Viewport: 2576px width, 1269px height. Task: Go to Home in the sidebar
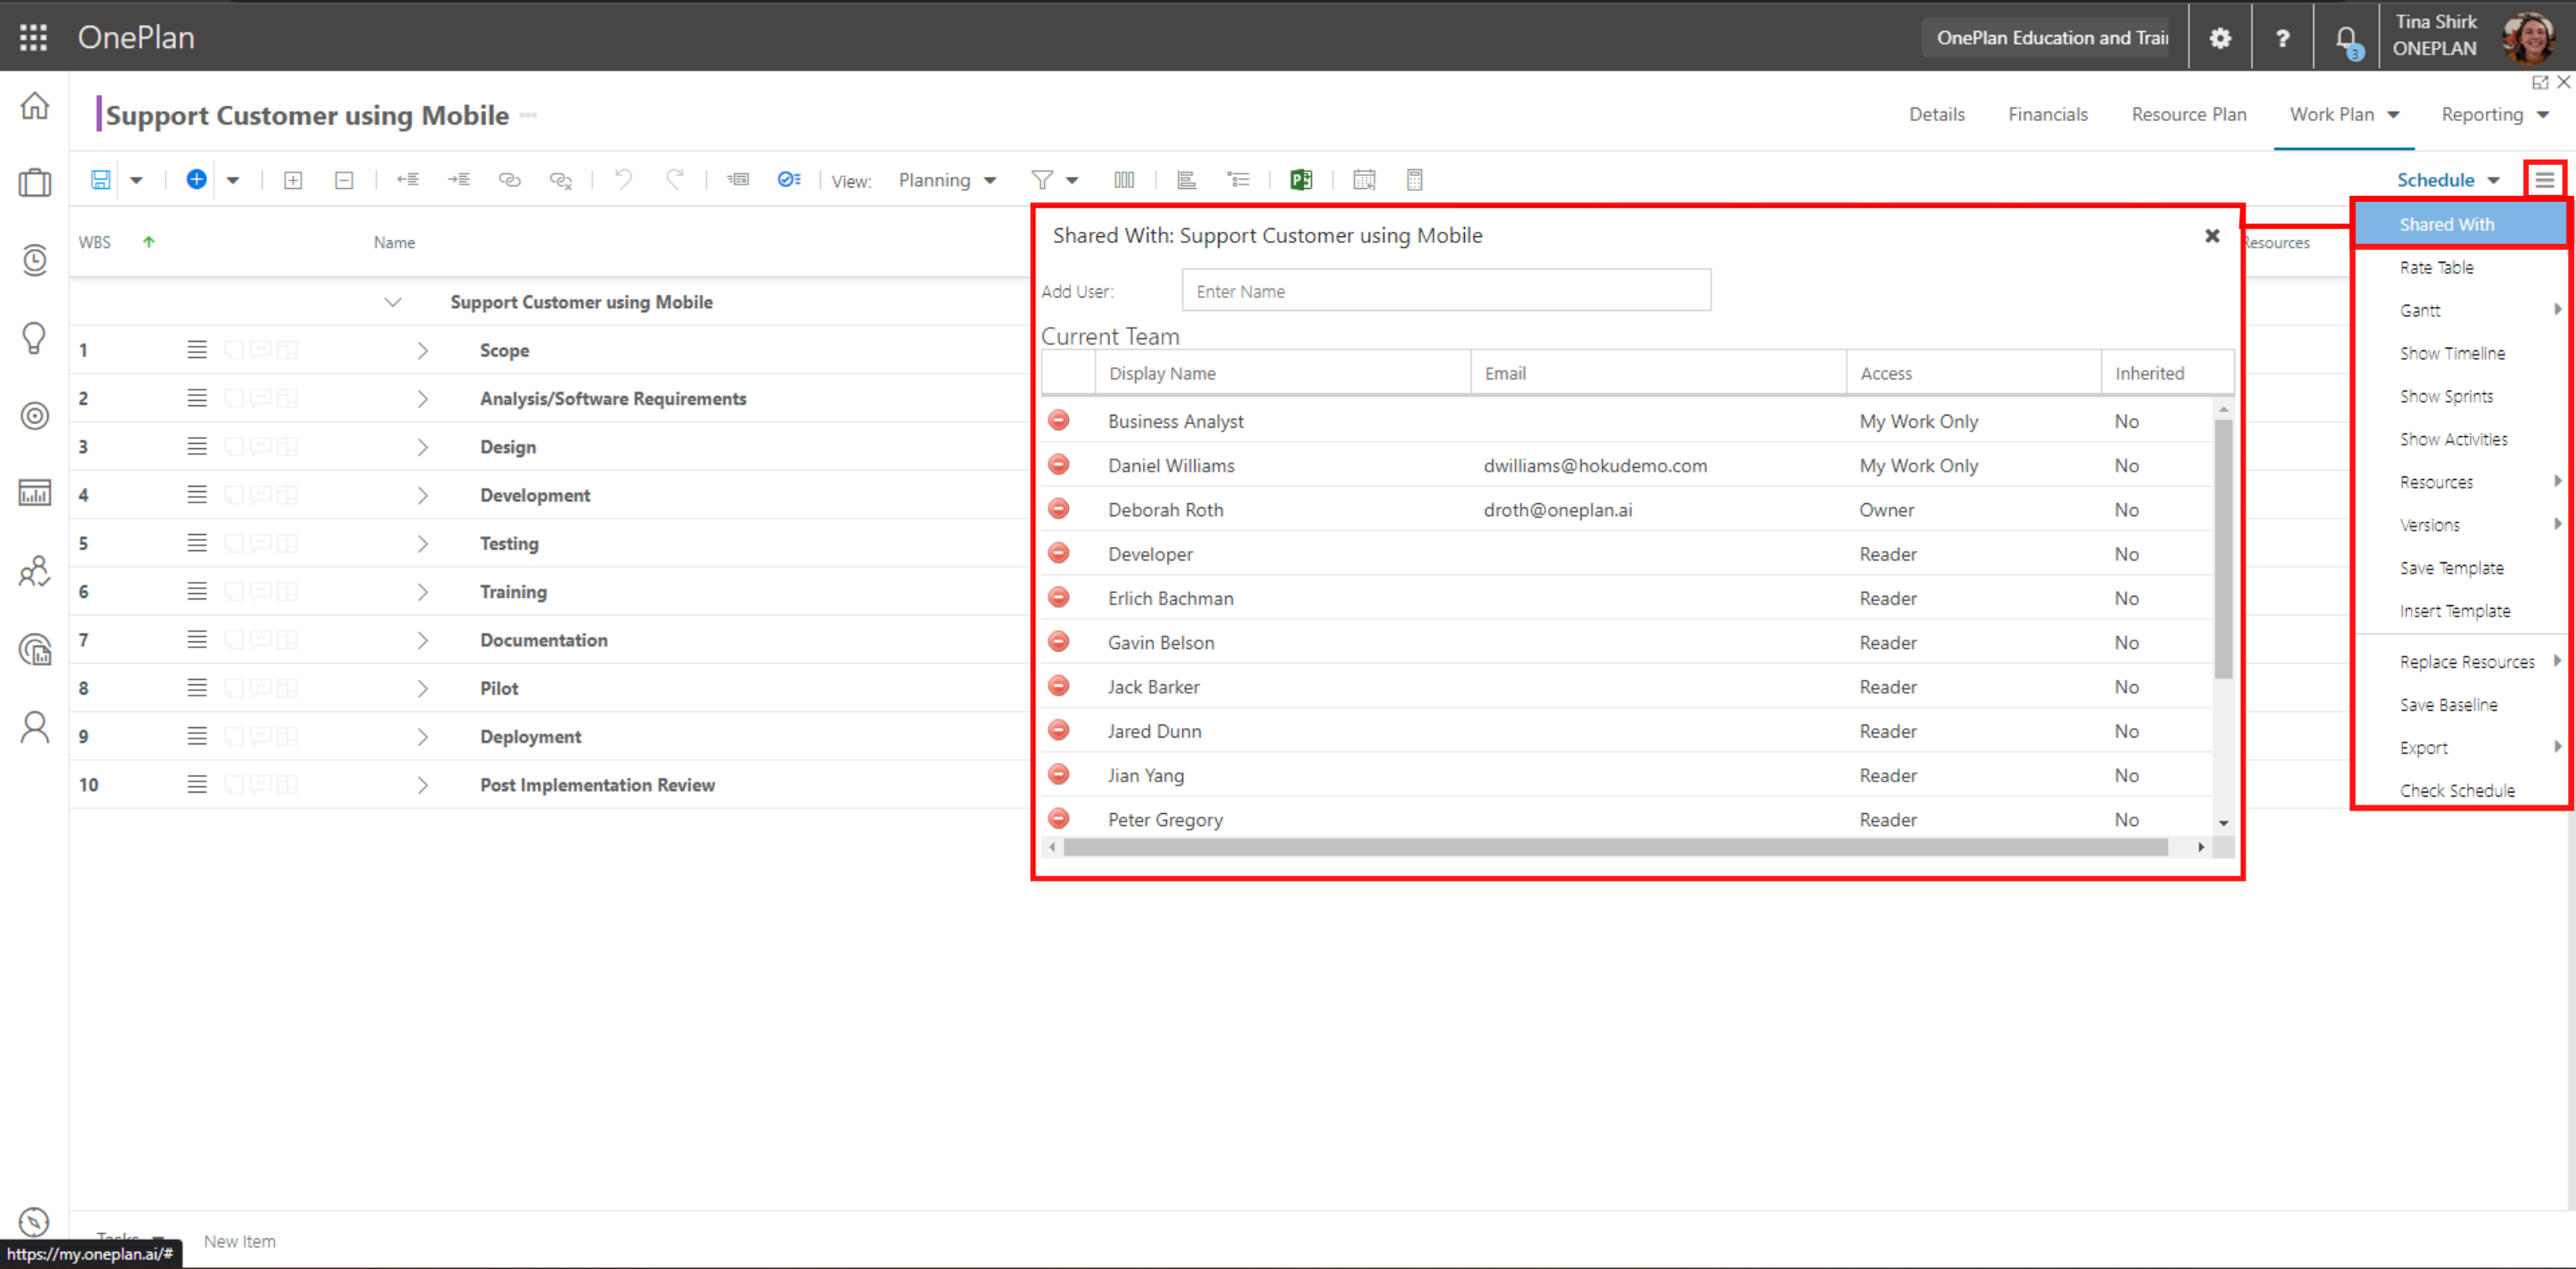click(x=34, y=105)
